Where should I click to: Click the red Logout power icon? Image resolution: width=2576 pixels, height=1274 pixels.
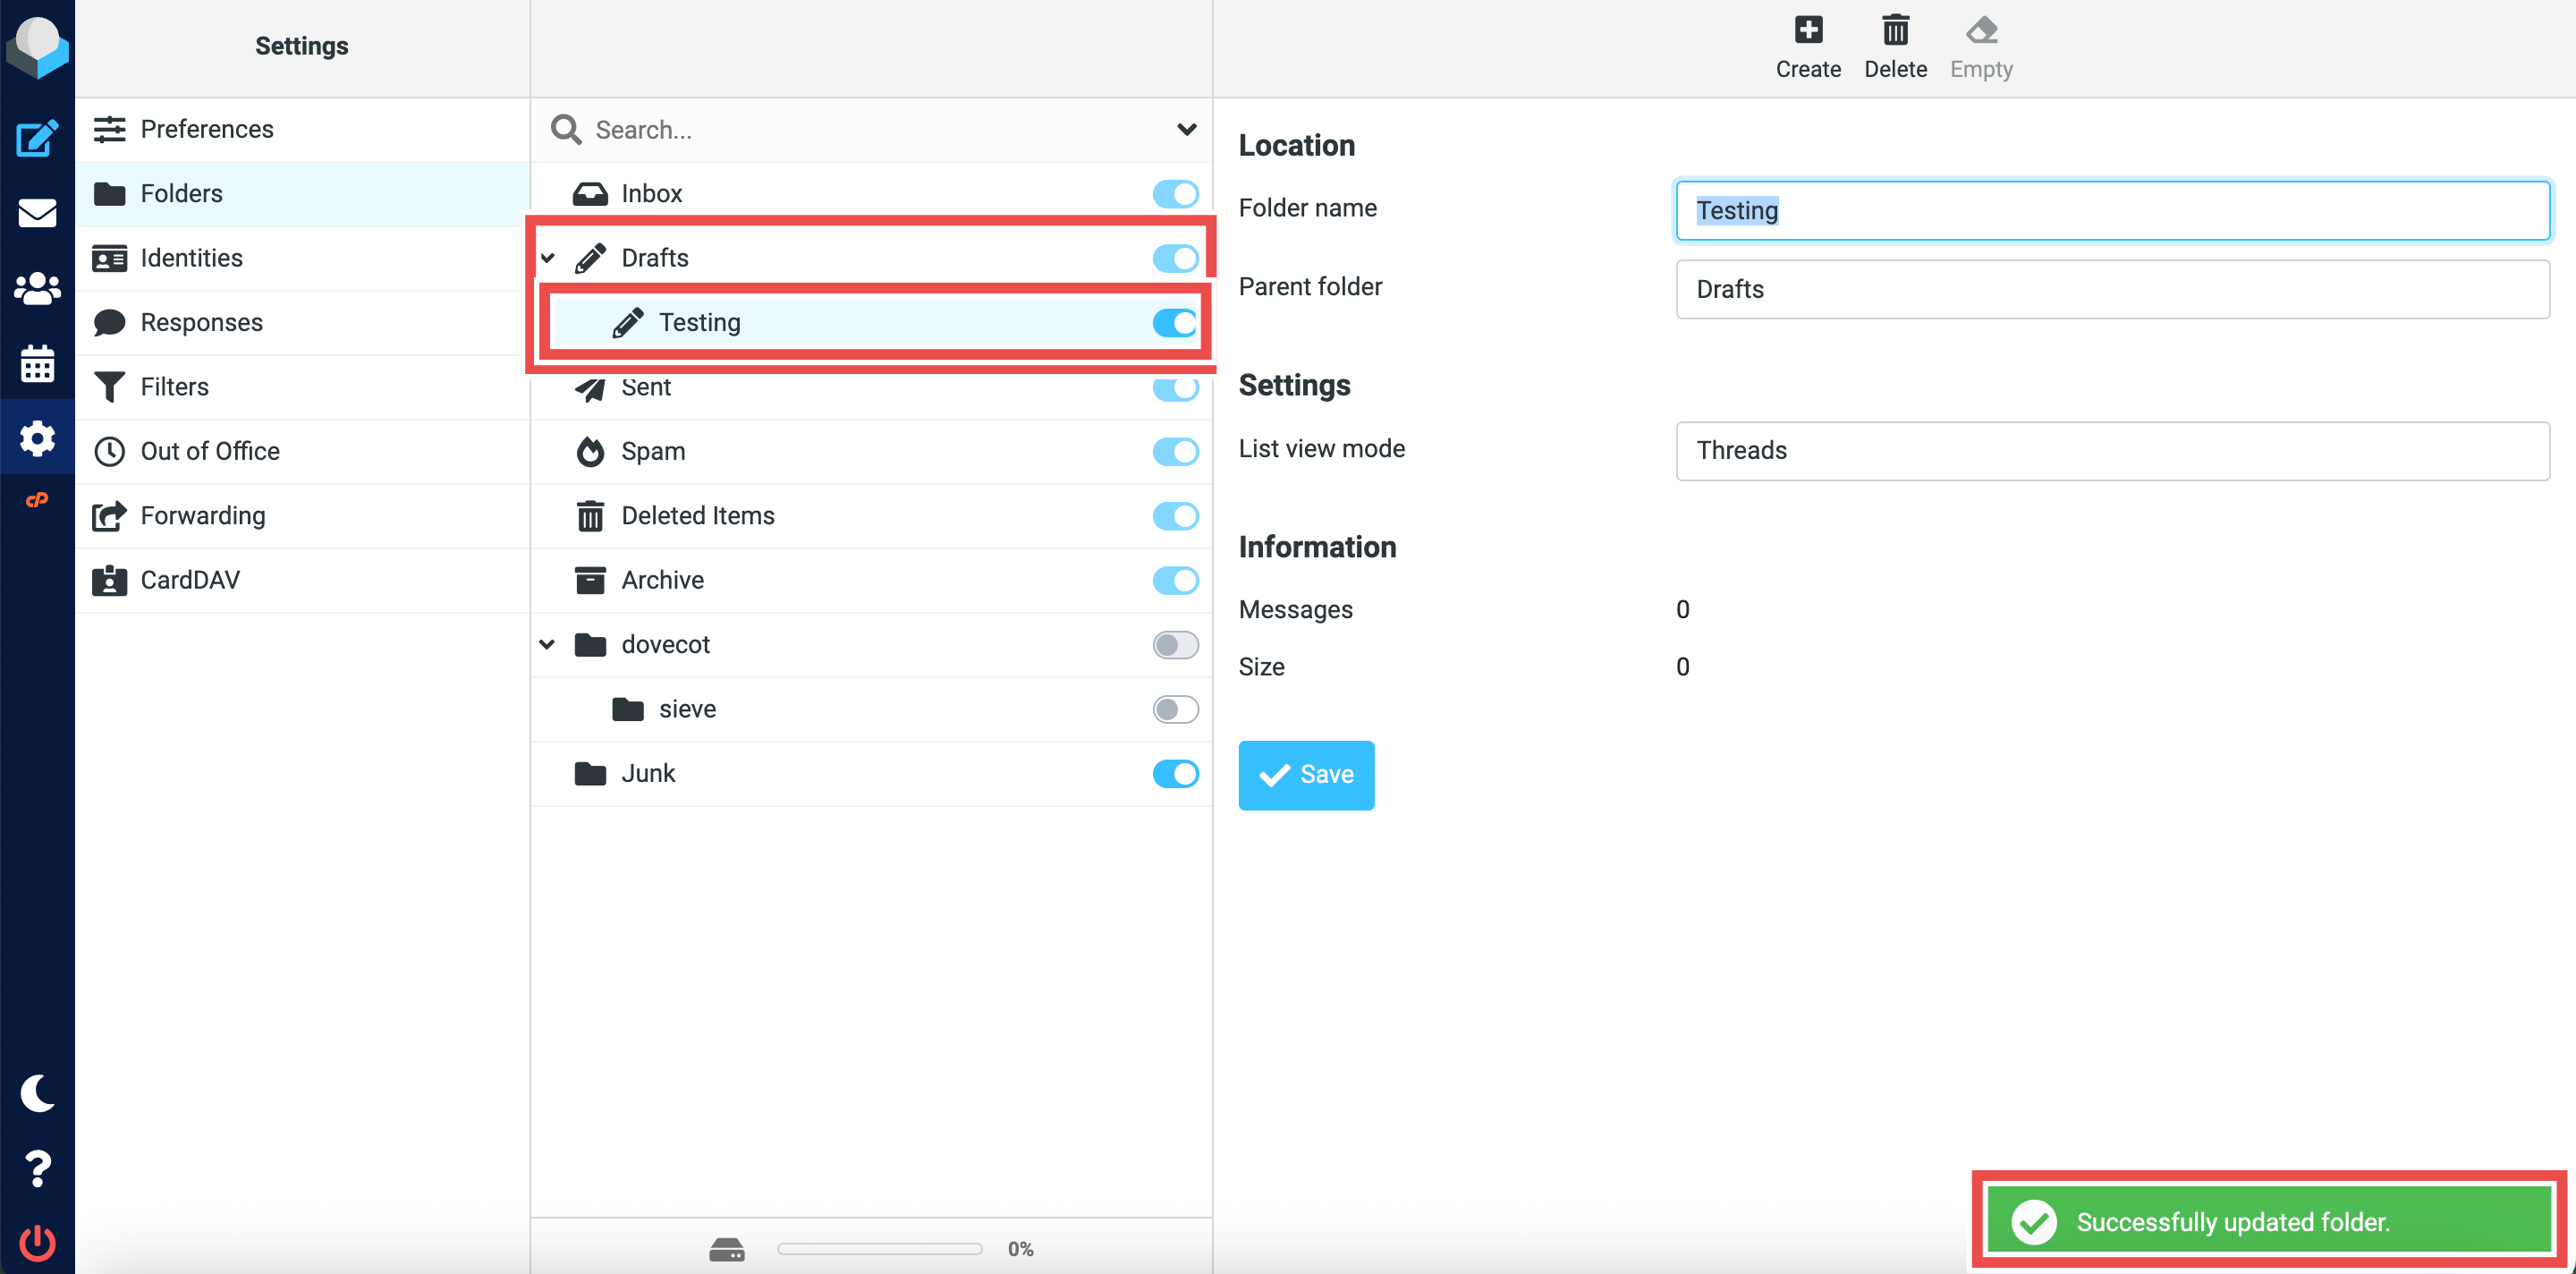37,1243
